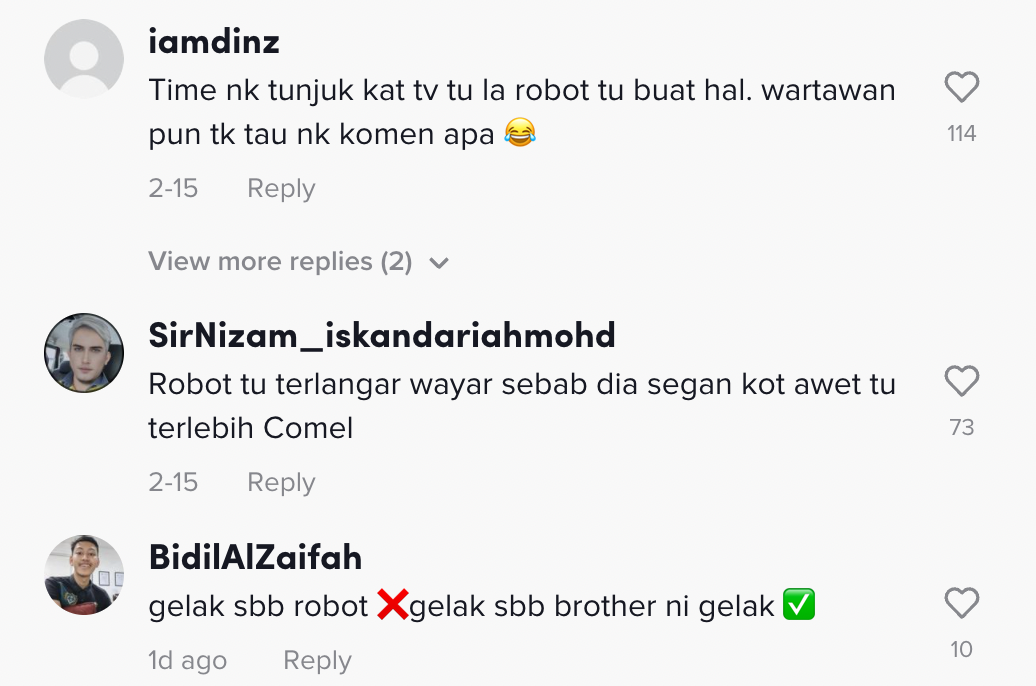Image resolution: width=1036 pixels, height=686 pixels.
Task: Reply to SirNizam_iskandariahmohd's comment
Action: [x=281, y=483]
